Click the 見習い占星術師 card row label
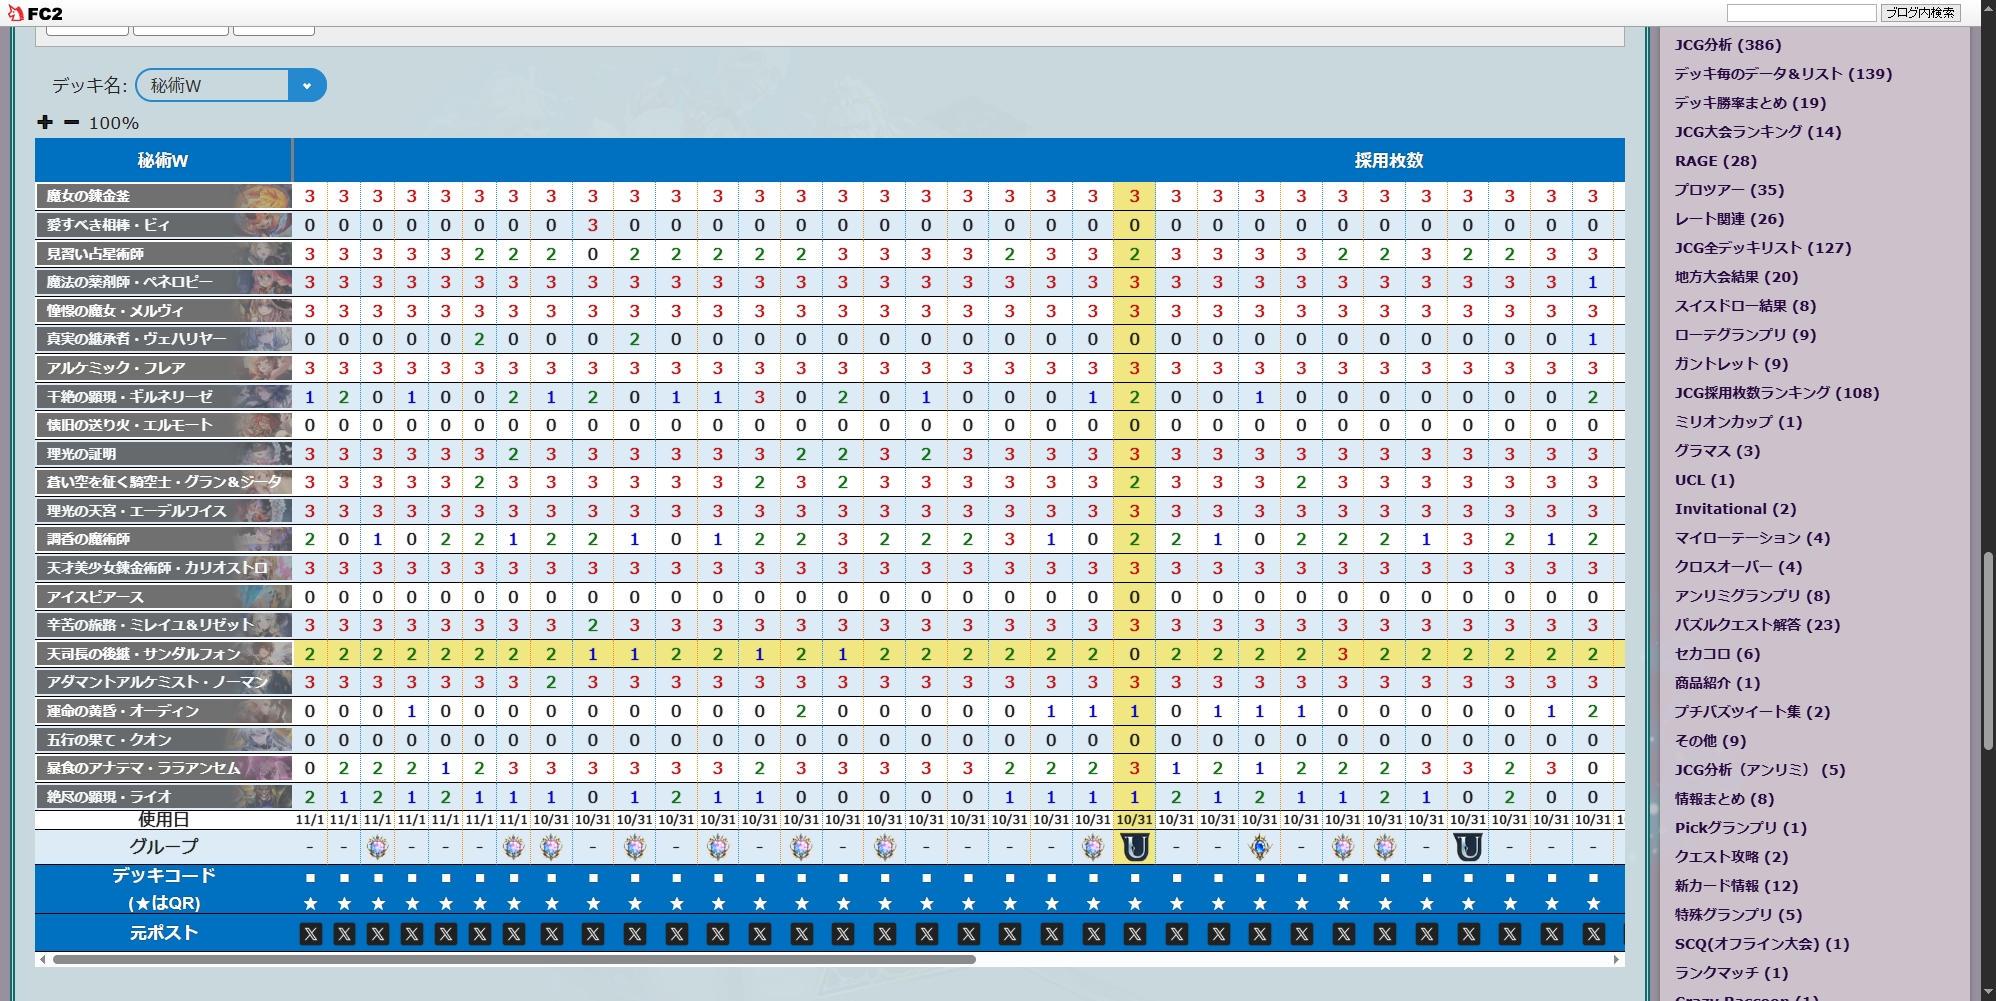The image size is (1996, 1001). [164, 254]
